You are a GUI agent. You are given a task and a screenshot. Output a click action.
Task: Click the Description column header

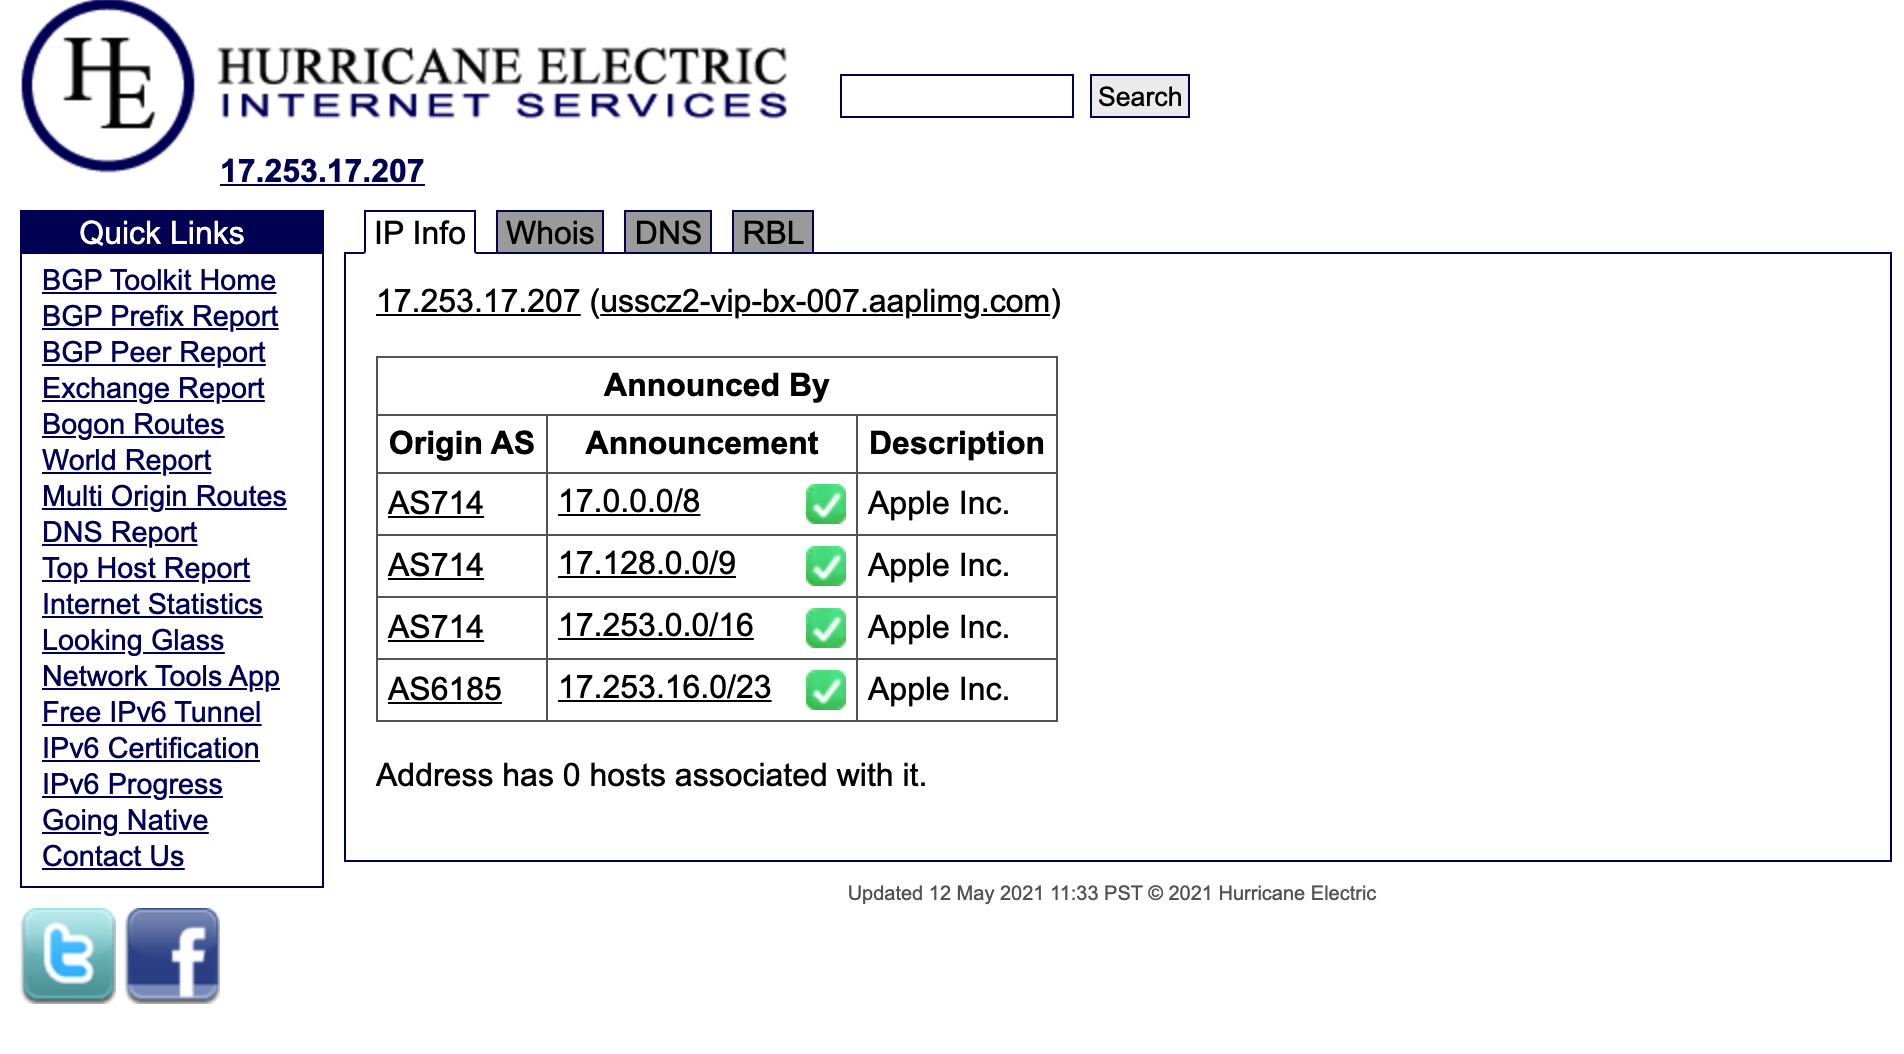pyautogui.click(x=957, y=443)
